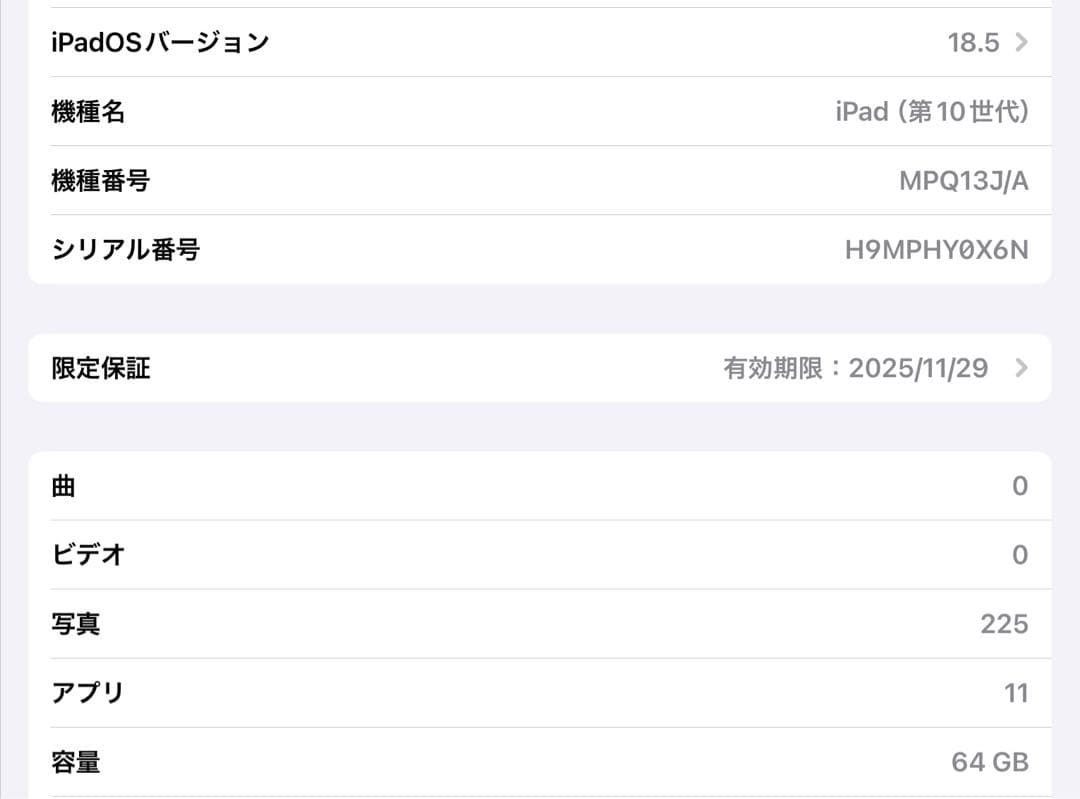Image resolution: width=1080 pixels, height=799 pixels.
Task: Tap the 64 GB storage value
Action: click(x=990, y=761)
